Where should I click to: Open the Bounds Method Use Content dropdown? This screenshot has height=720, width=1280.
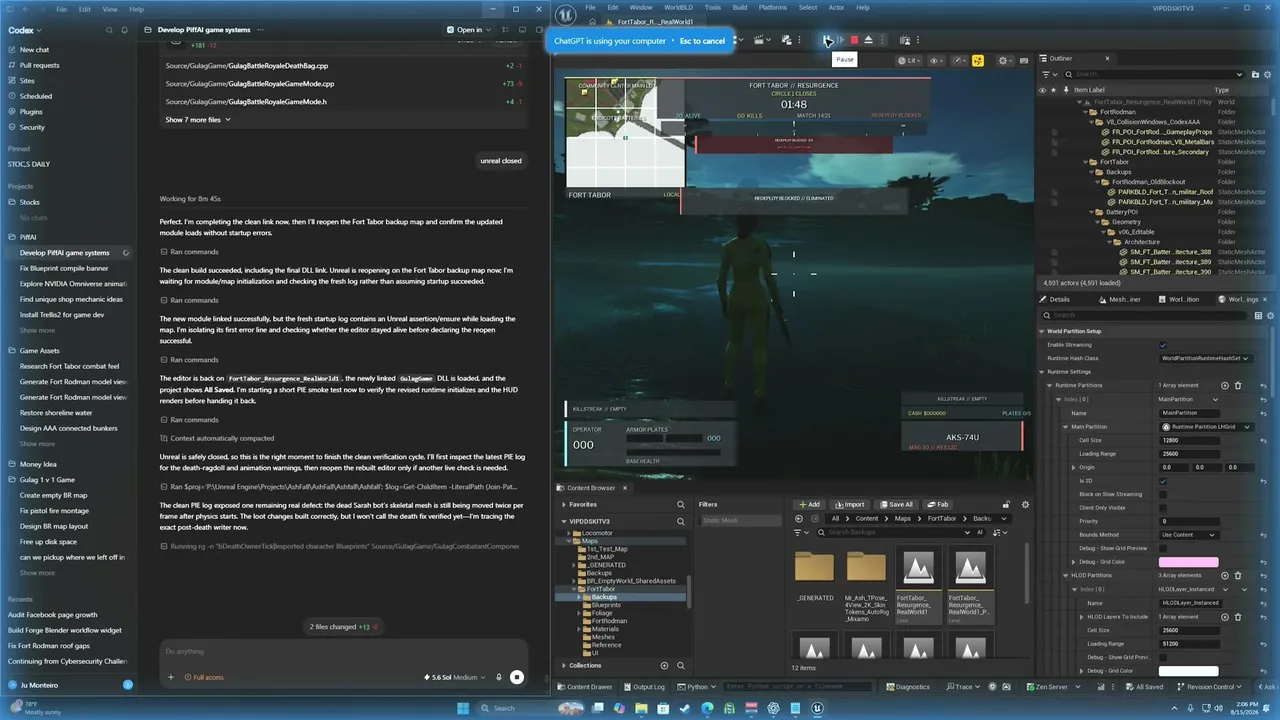[1190, 535]
